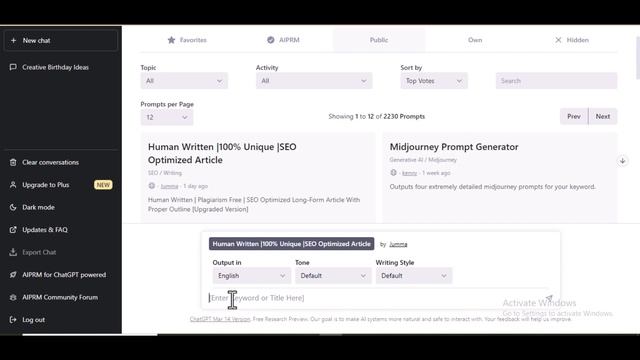The width and height of the screenshot is (640, 360).
Task: Select Export Chat
Action: pyautogui.click(x=61, y=252)
